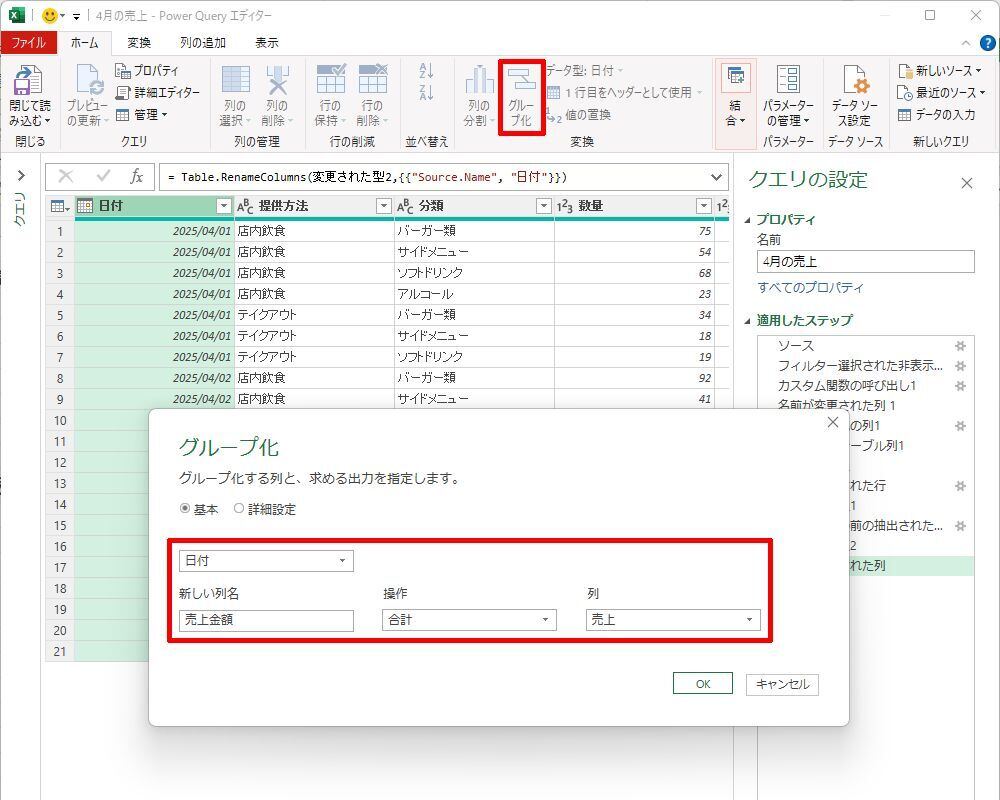Open the 操作 dropdown showing 合計
This screenshot has height=800, width=1000.
click(x=469, y=620)
